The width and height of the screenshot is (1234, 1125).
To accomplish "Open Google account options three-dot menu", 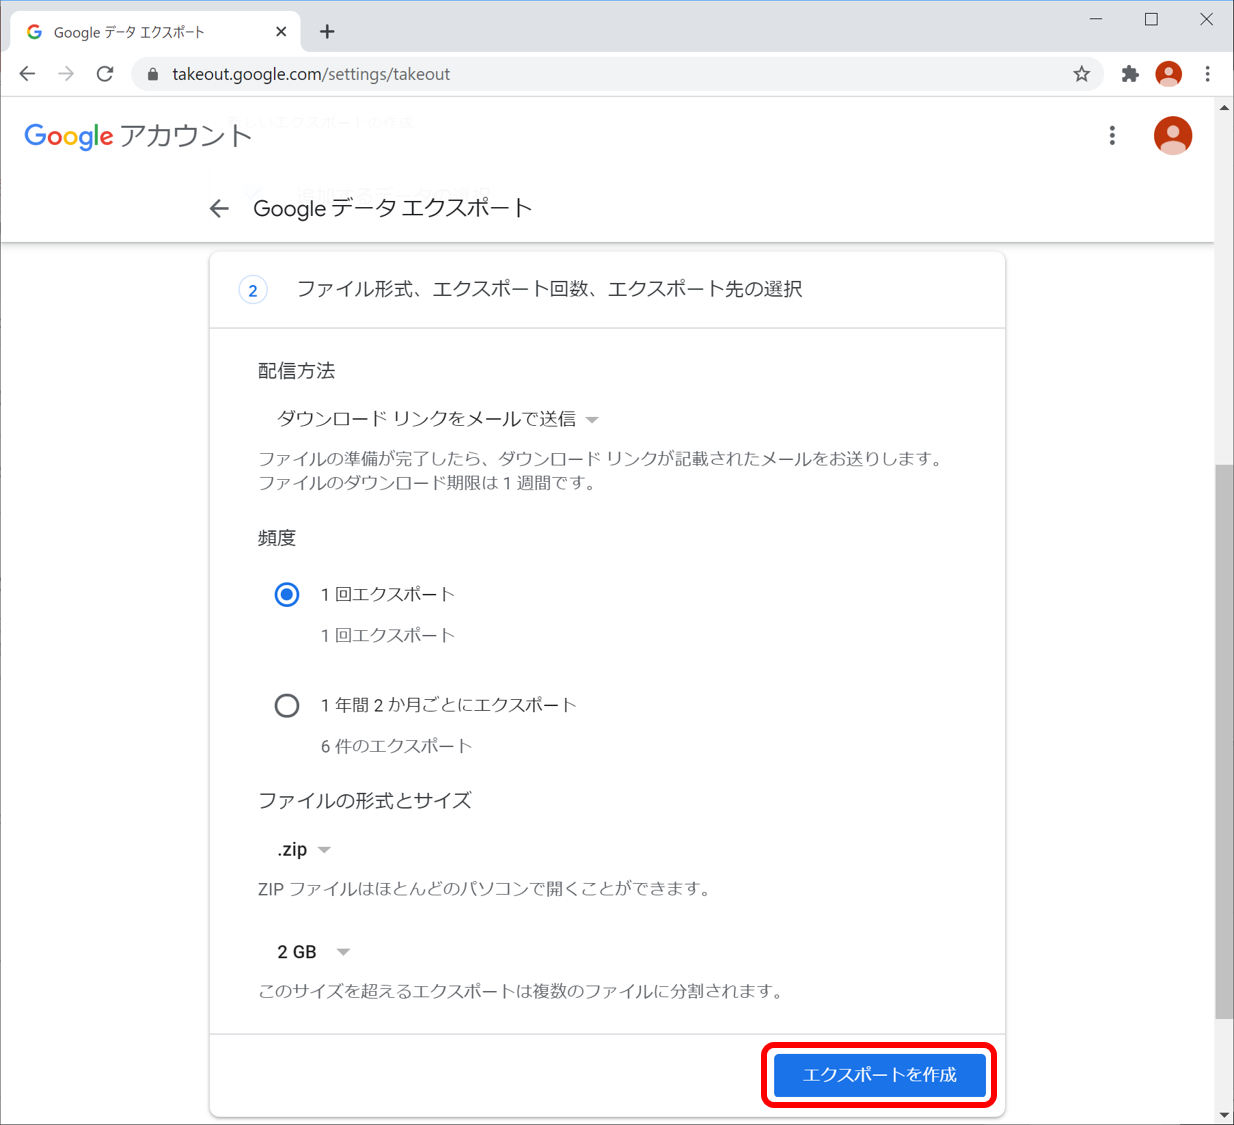I will click(1112, 136).
